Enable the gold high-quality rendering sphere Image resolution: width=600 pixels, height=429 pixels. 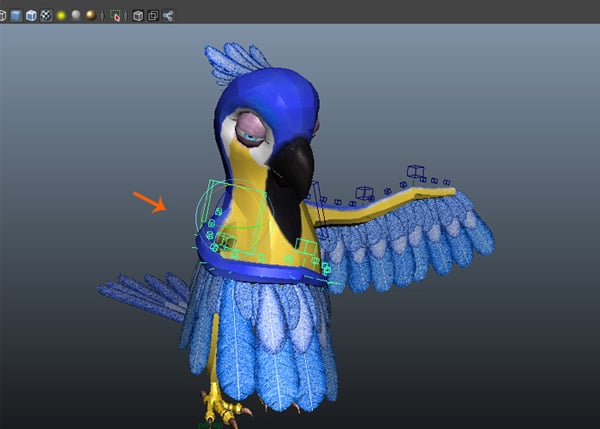tap(91, 15)
